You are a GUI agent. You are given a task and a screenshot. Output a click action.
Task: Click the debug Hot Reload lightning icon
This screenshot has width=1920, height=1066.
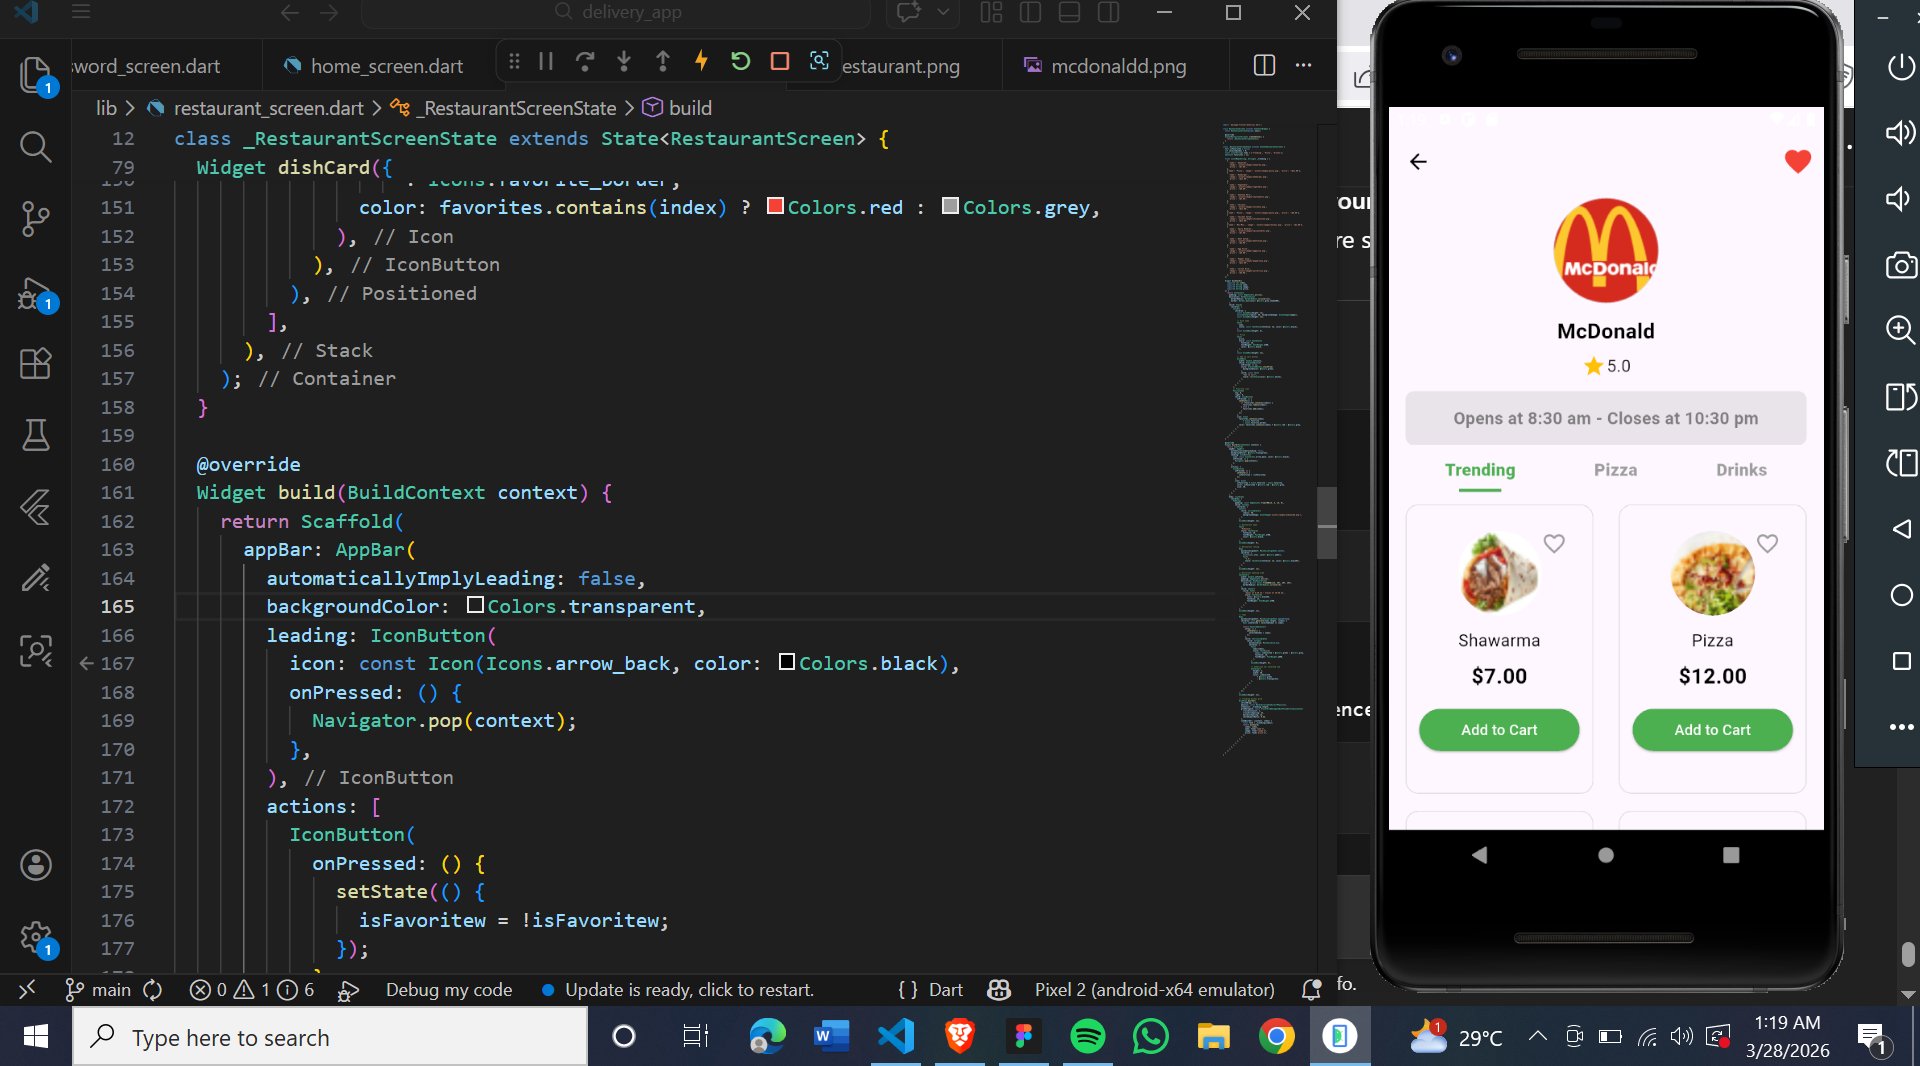tap(701, 61)
